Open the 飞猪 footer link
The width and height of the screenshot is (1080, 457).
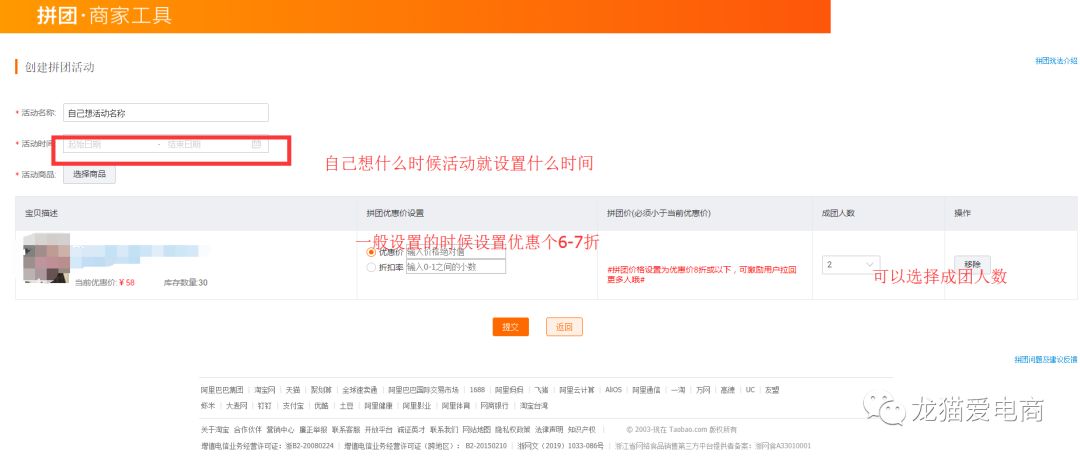click(541, 389)
